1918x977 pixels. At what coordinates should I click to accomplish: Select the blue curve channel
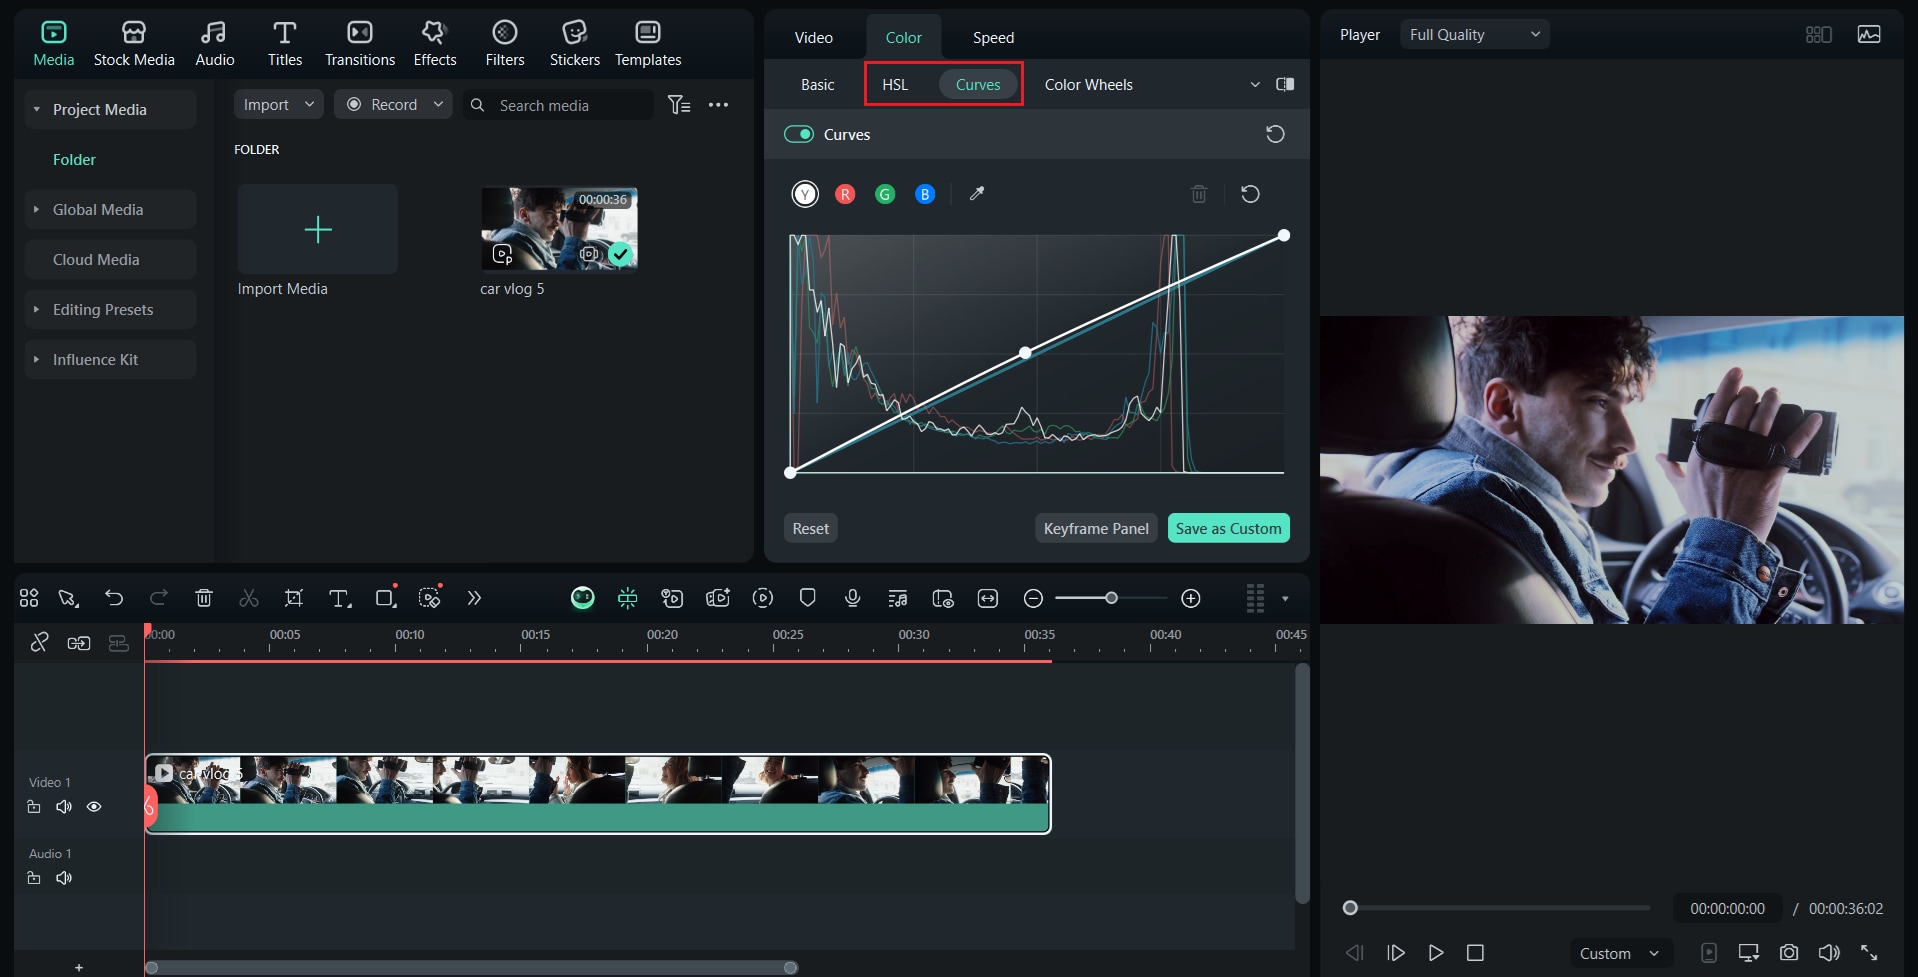(925, 194)
